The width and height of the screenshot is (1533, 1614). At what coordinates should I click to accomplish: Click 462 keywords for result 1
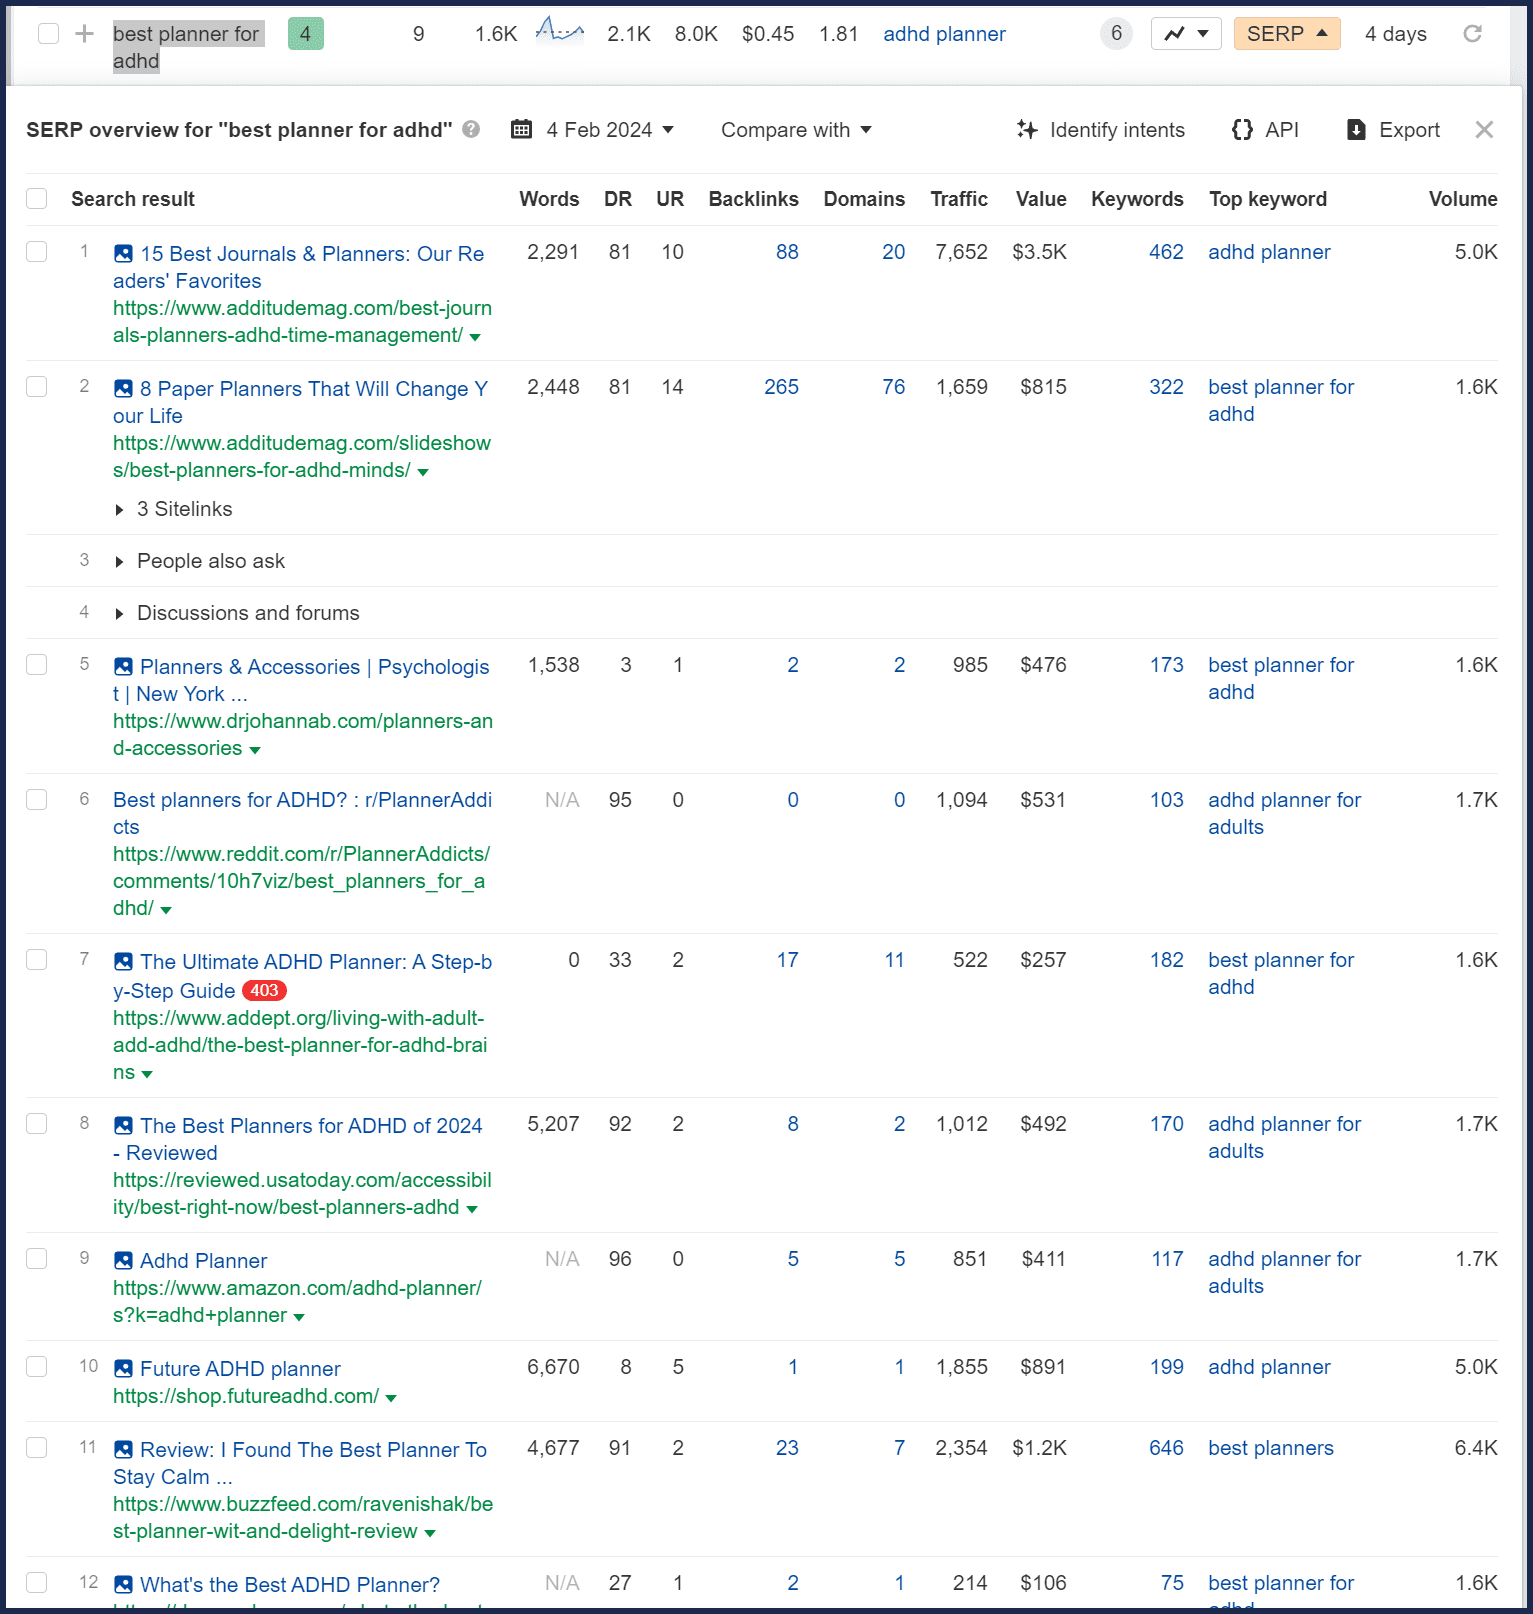tap(1166, 252)
